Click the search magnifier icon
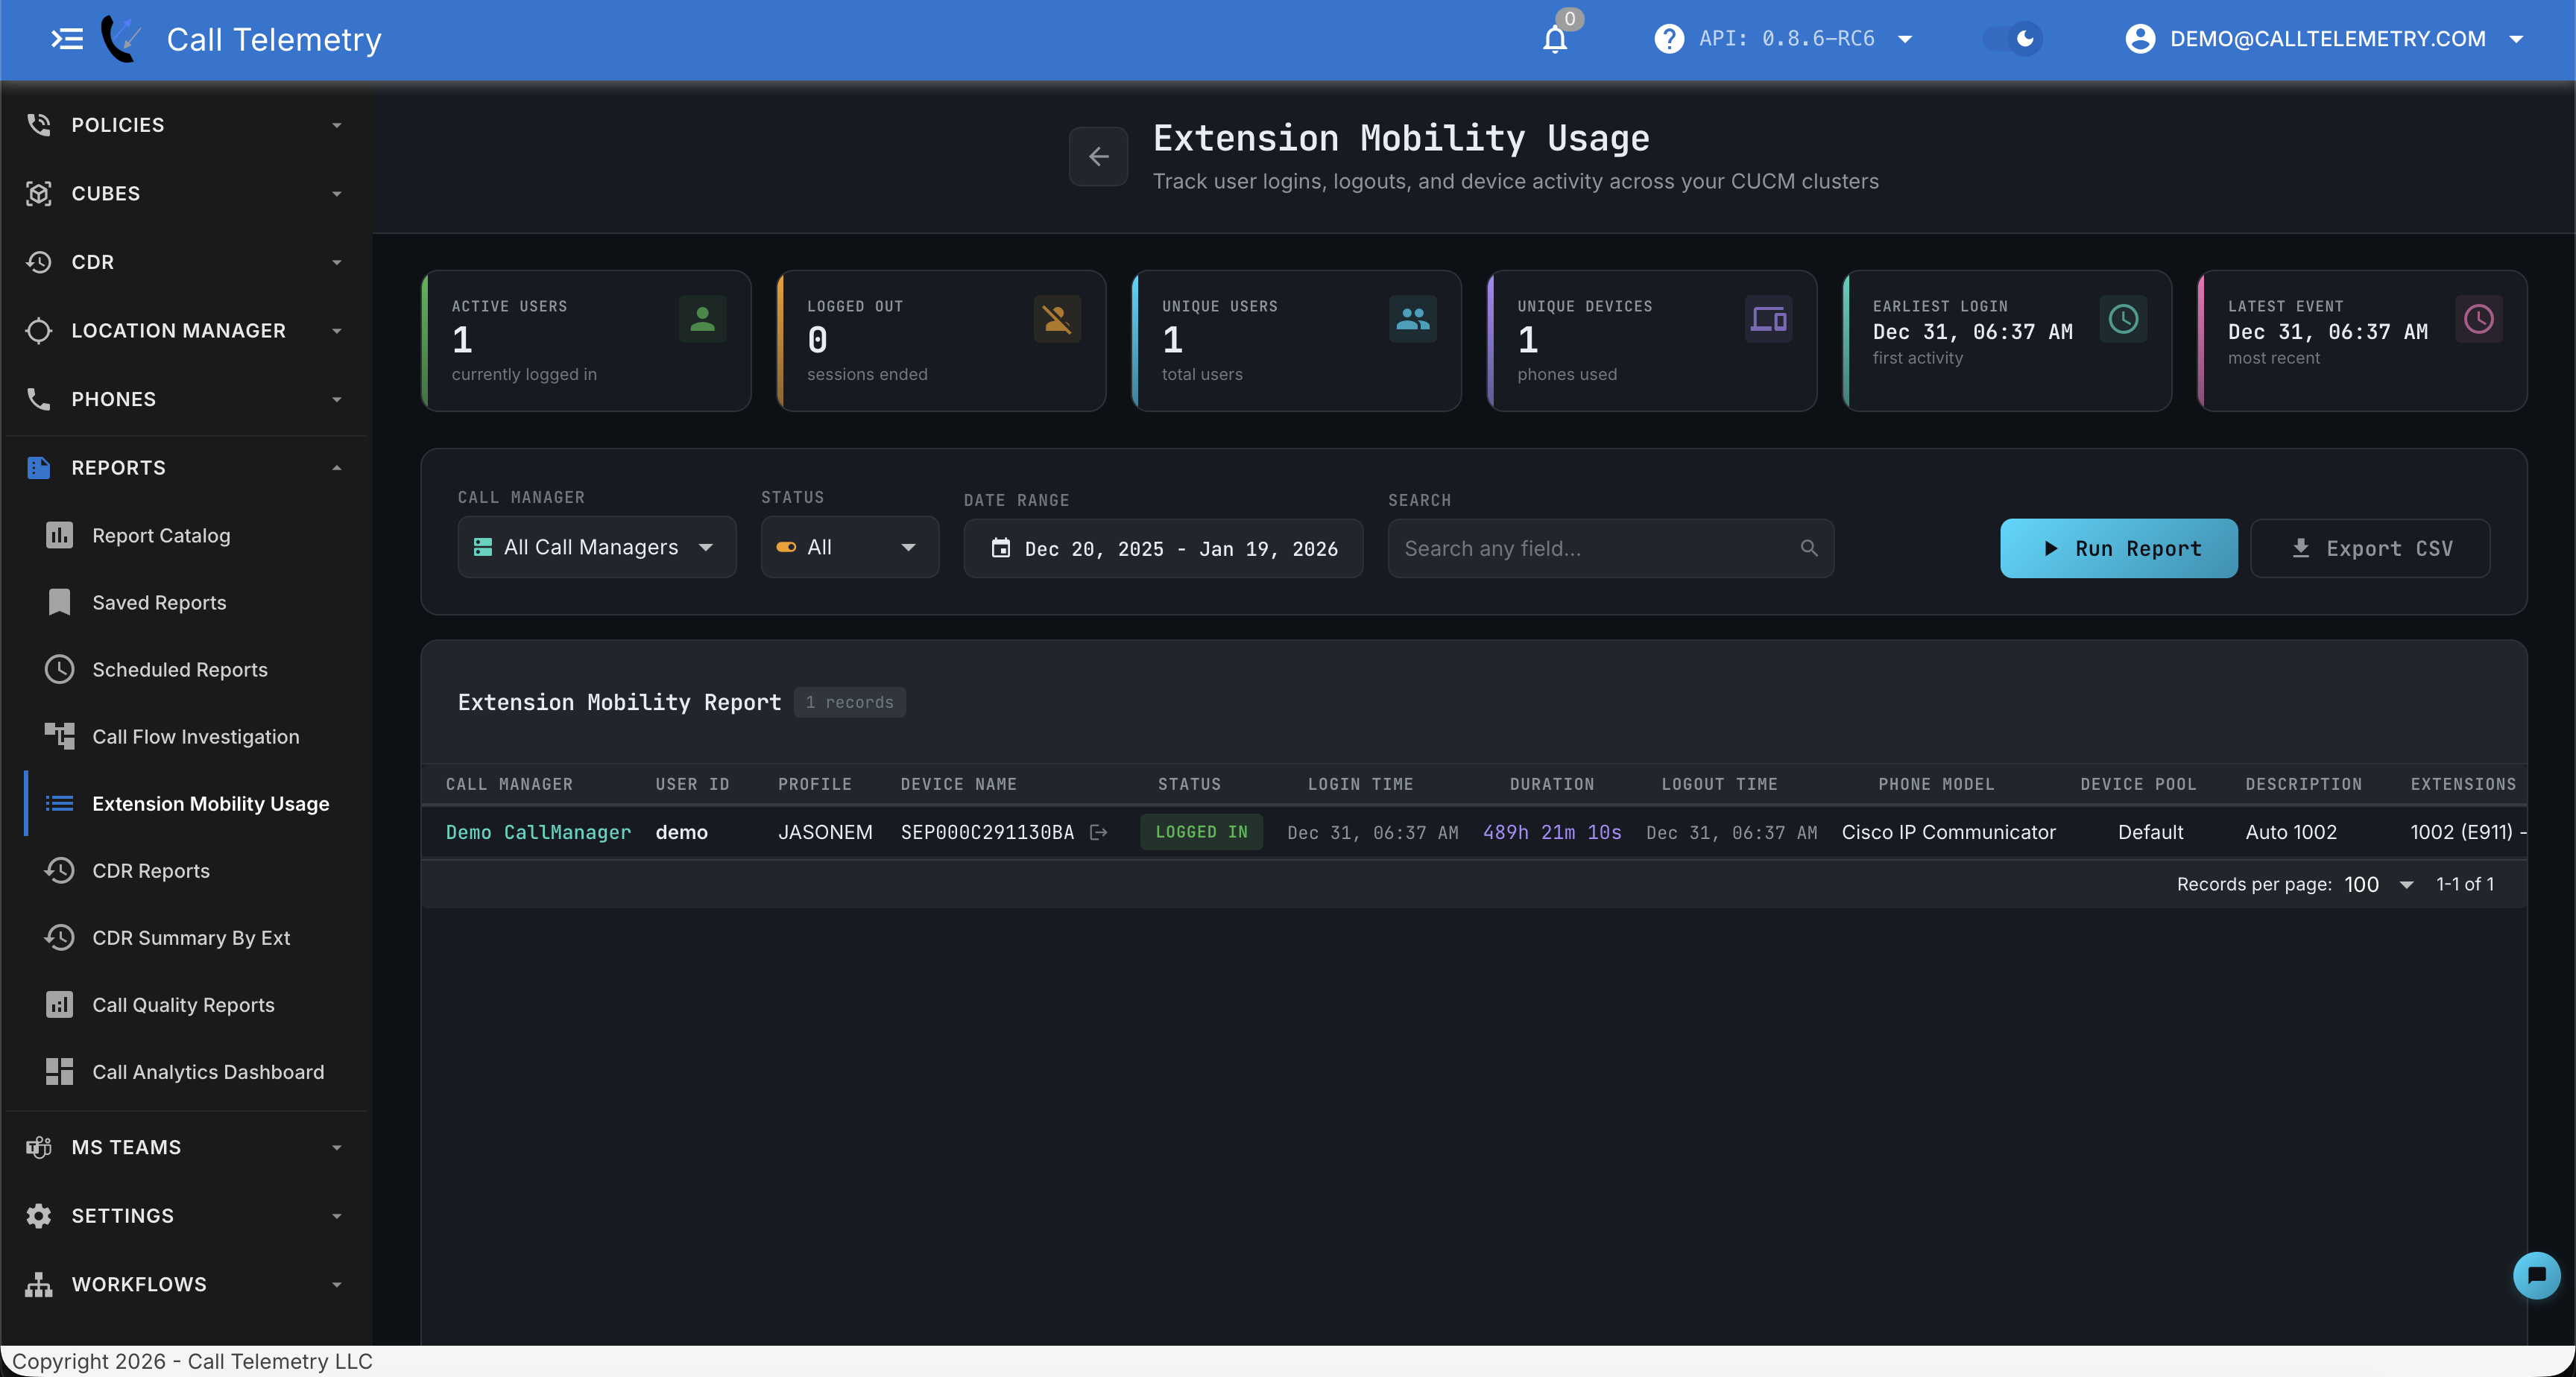2576x1377 pixels. click(1808, 548)
